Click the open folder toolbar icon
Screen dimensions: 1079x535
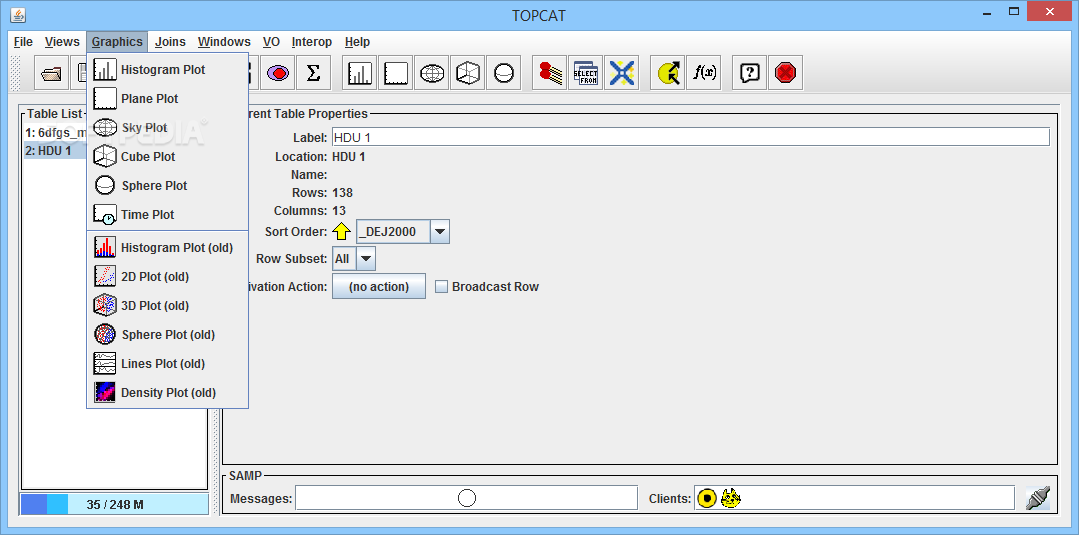click(52, 73)
